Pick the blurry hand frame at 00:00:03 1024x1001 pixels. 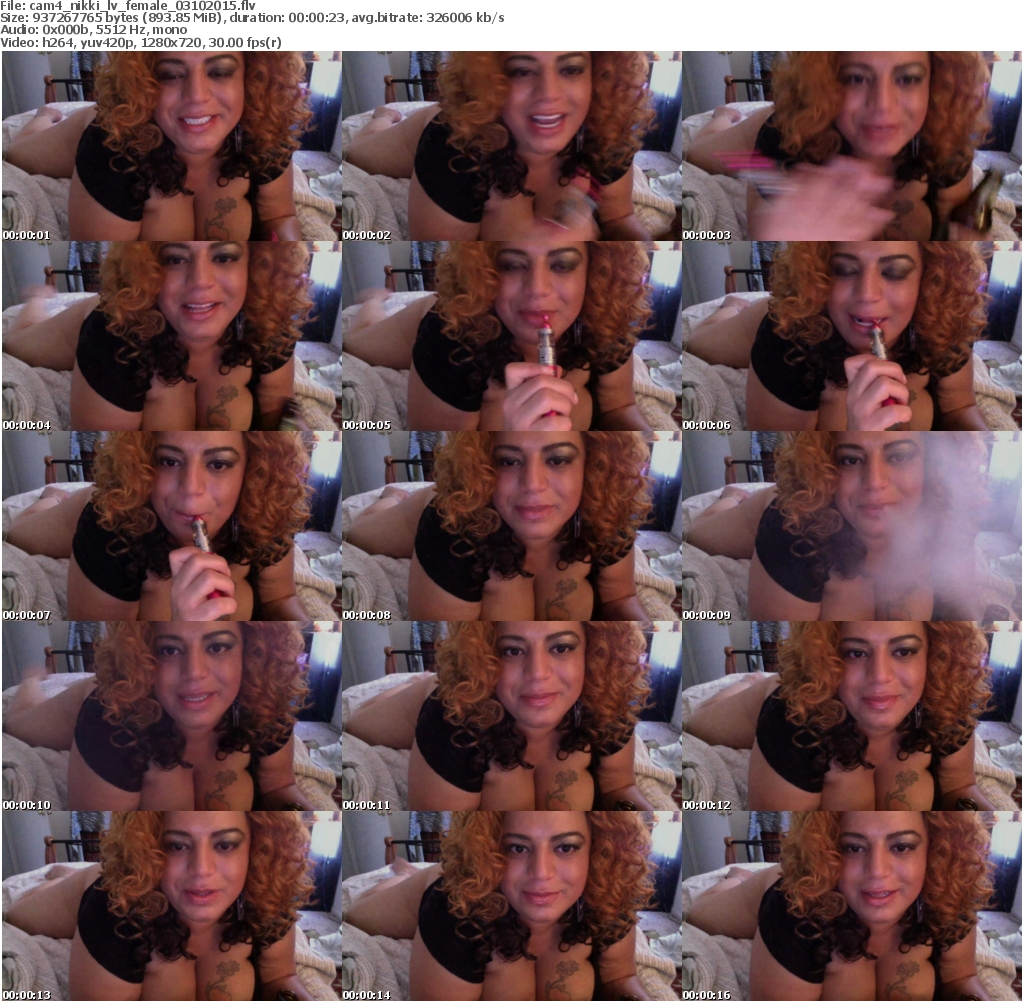coord(852,146)
